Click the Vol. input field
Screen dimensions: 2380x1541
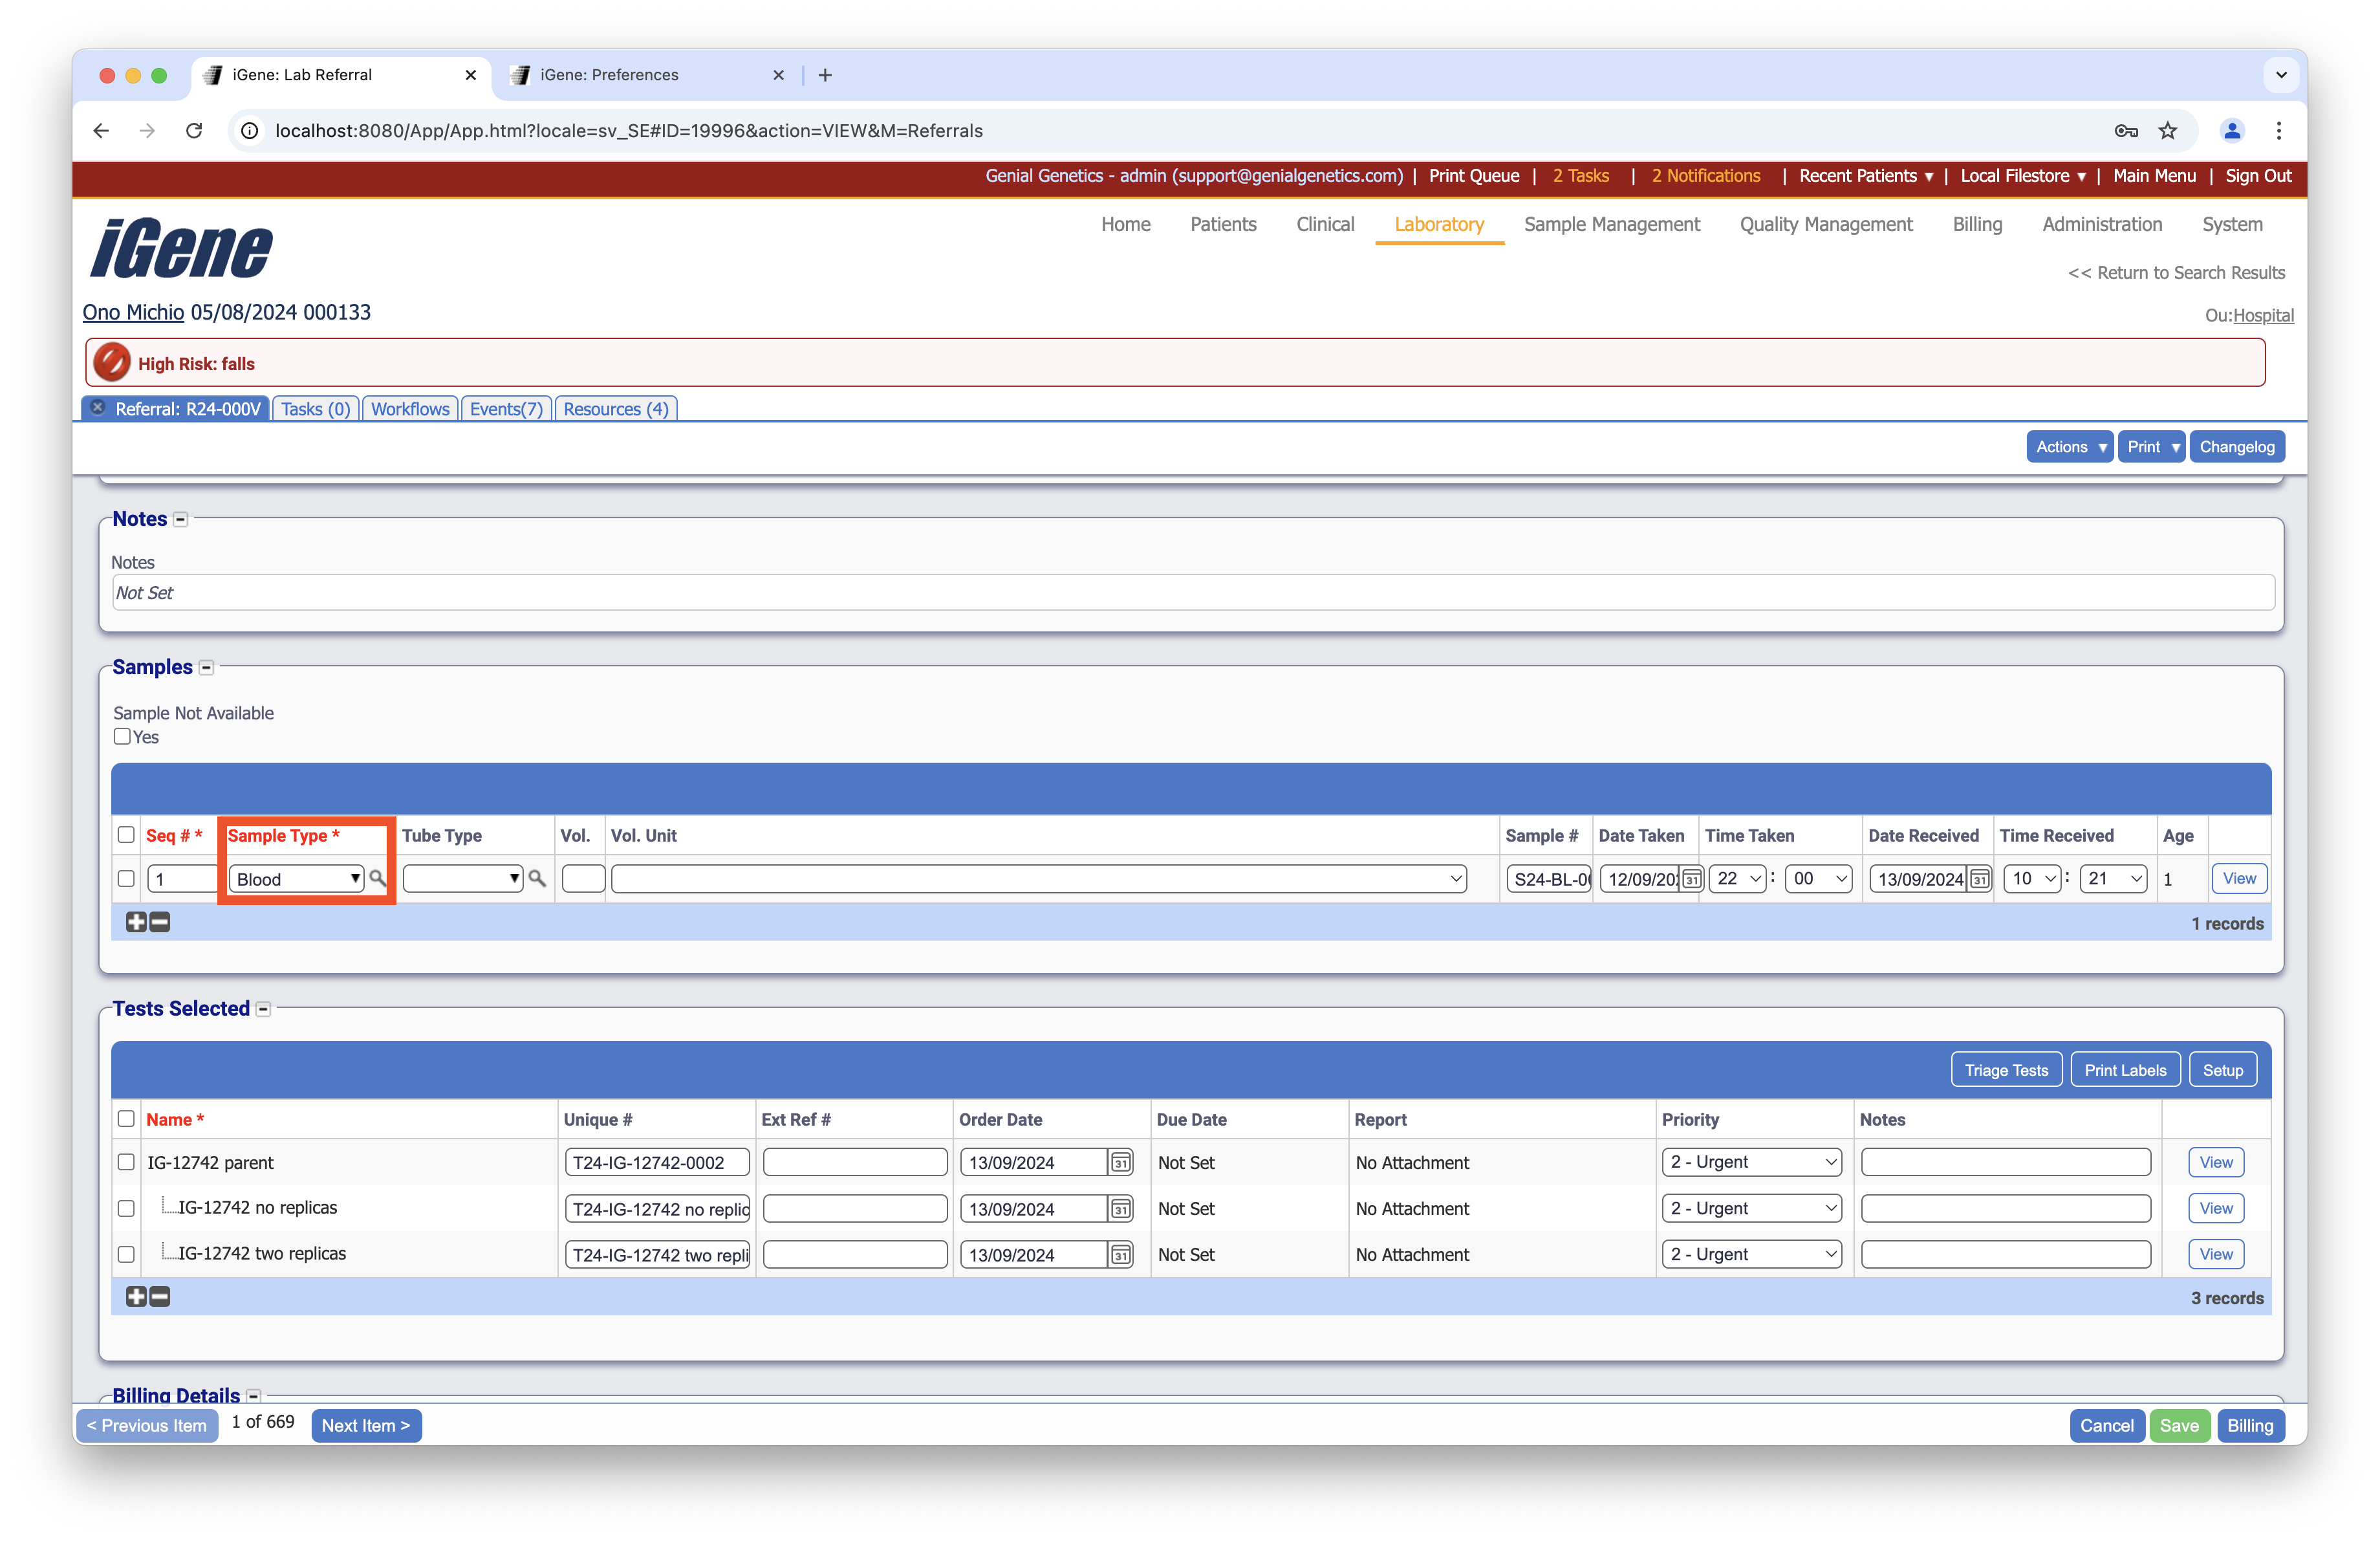tap(583, 878)
